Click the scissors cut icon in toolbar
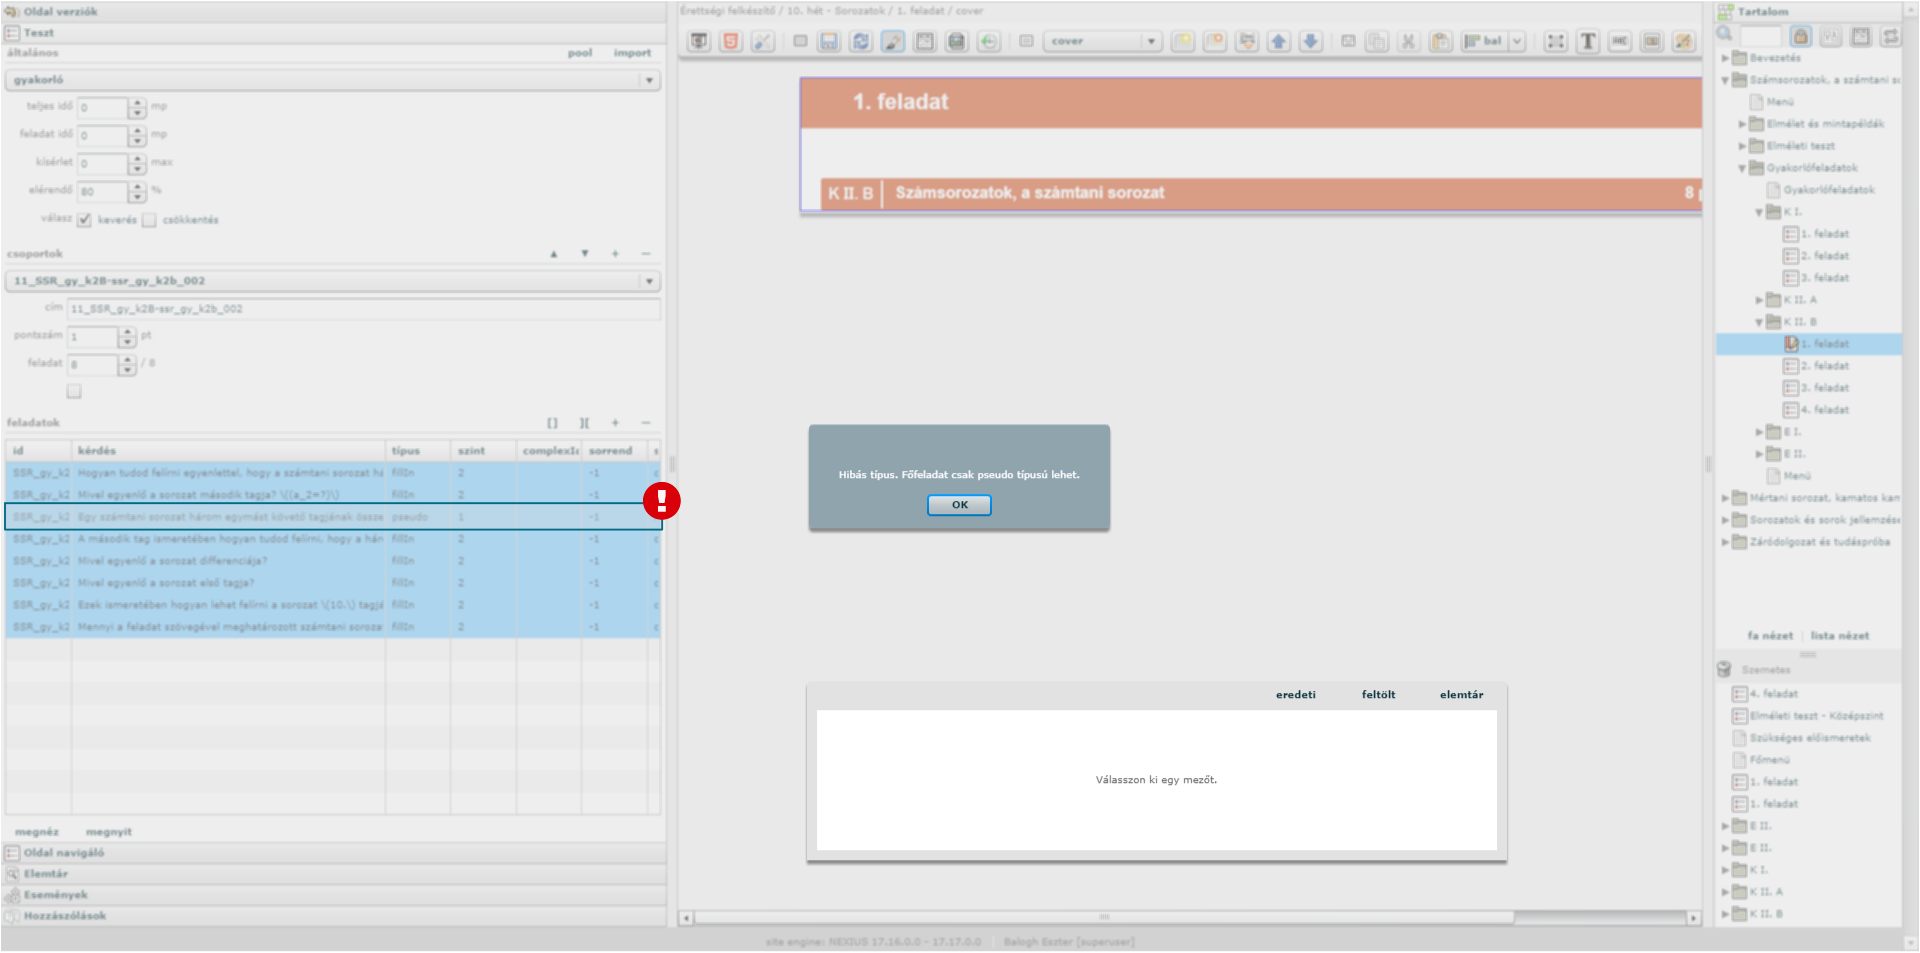The height and width of the screenshot is (953, 1920). click(1408, 41)
